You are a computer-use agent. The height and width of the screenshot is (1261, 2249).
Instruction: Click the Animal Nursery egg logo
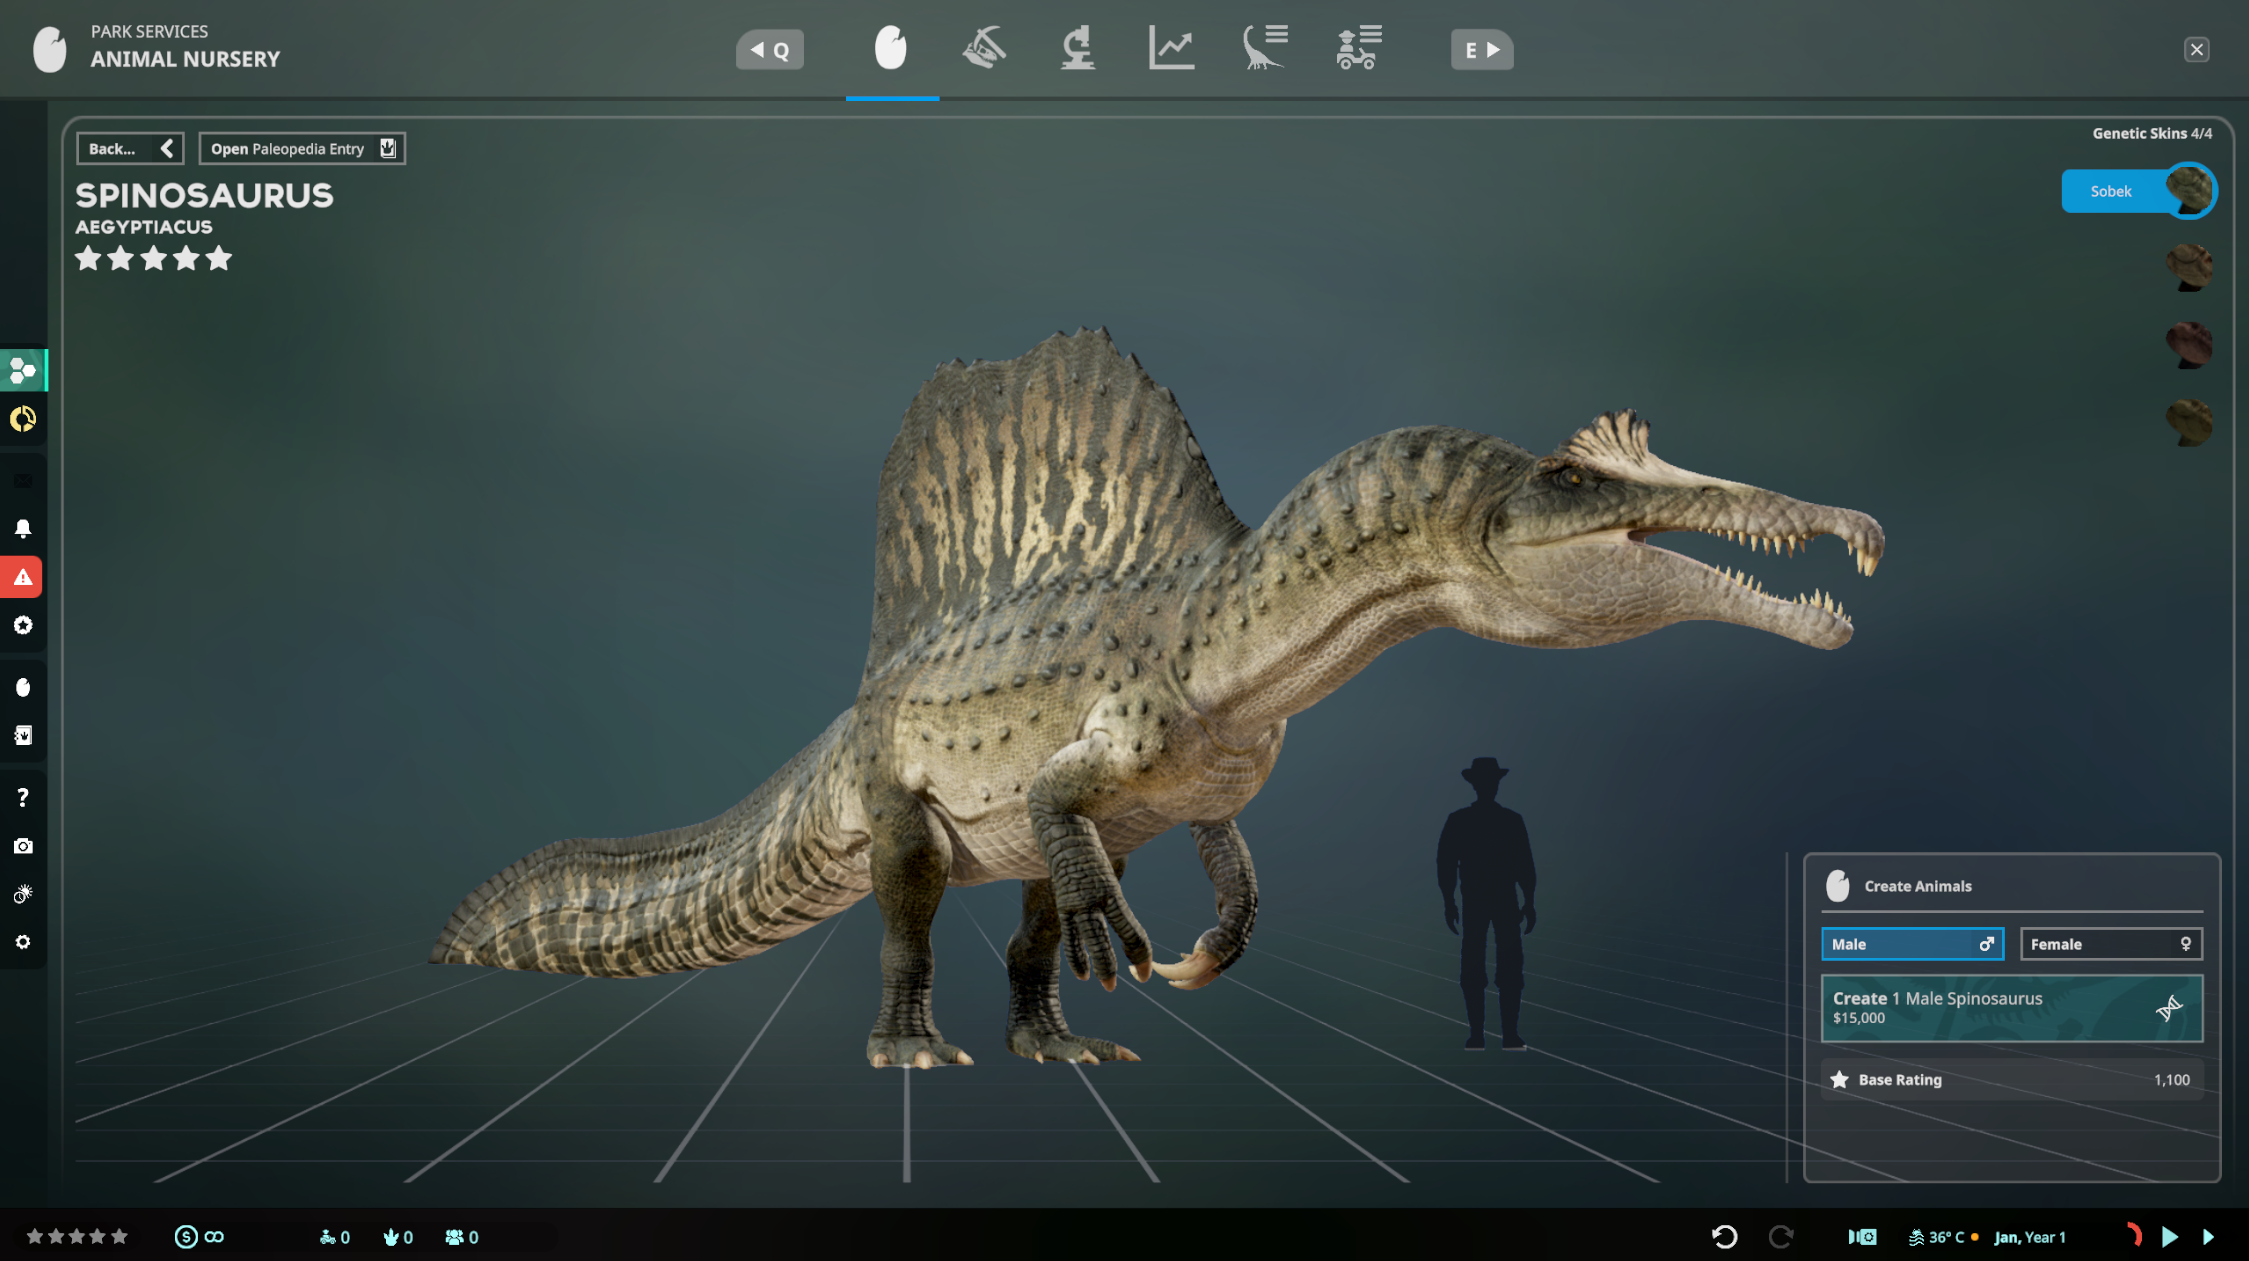[x=49, y=48]
